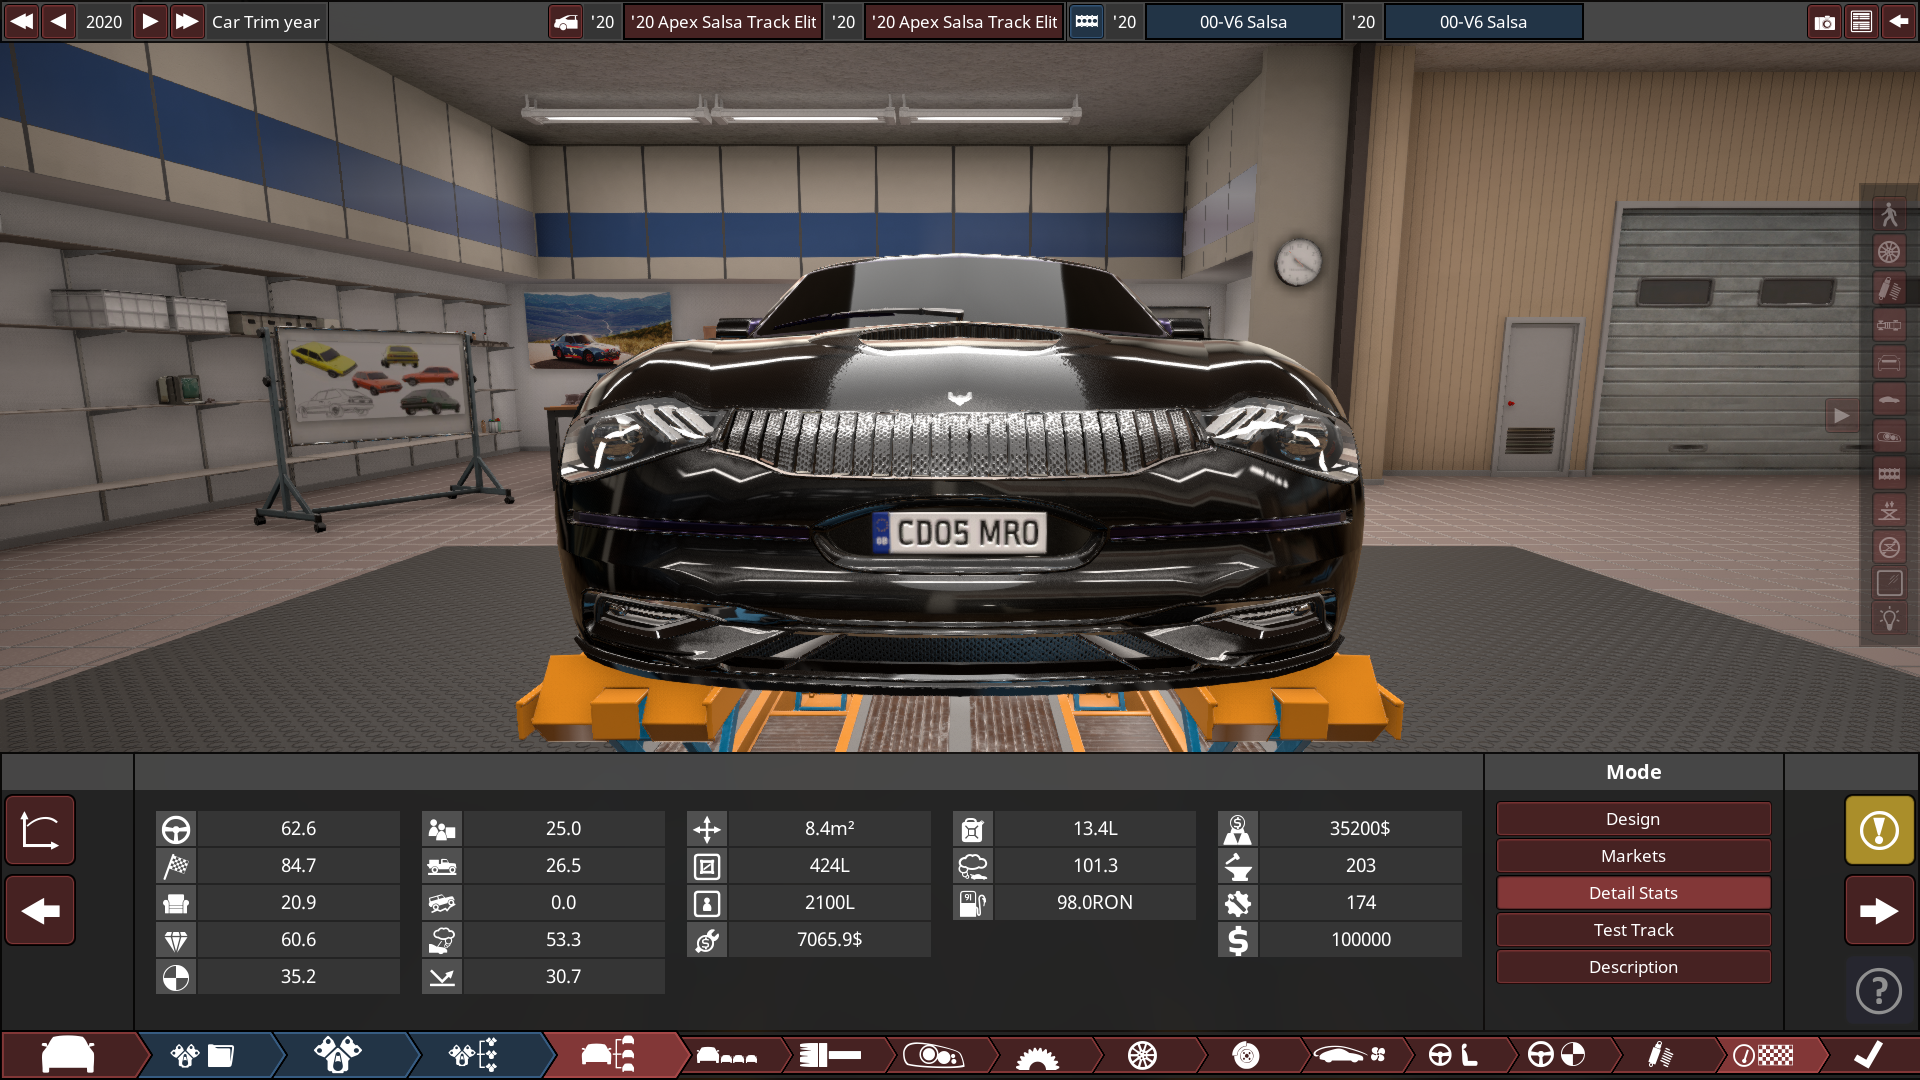Open the Aerodynamics tab with car and fan
The image size is (1920, 1080).
(x=1349, y=1055)
